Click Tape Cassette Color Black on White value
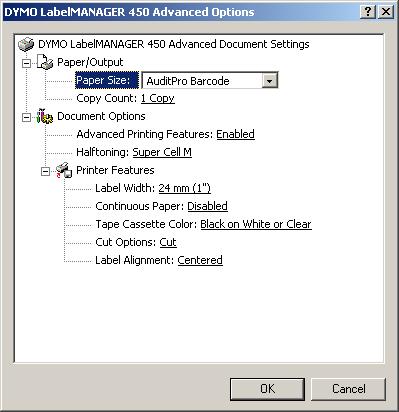Viewport: 399px width, 412px height. click(x=256, y=224)
